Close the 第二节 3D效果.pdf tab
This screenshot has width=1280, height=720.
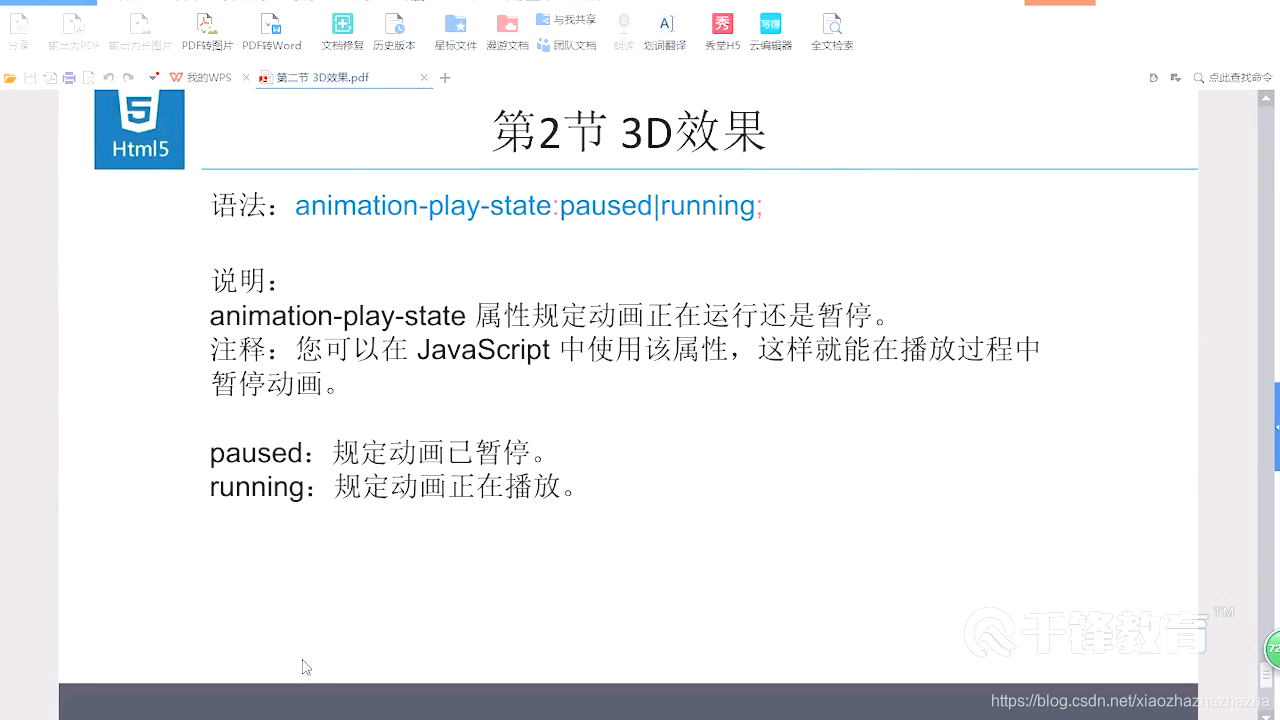coord(424,78)
